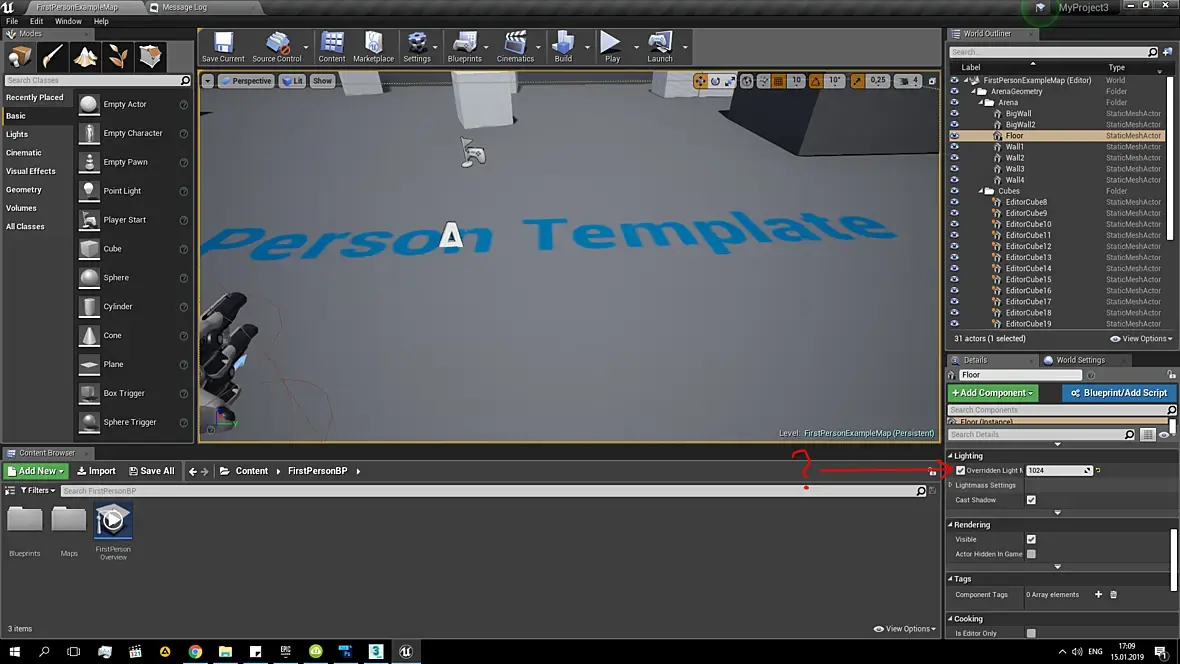Open Chrome from the taskbar
The height and width of the screenshot is (664, 1180).
(195, 651)
